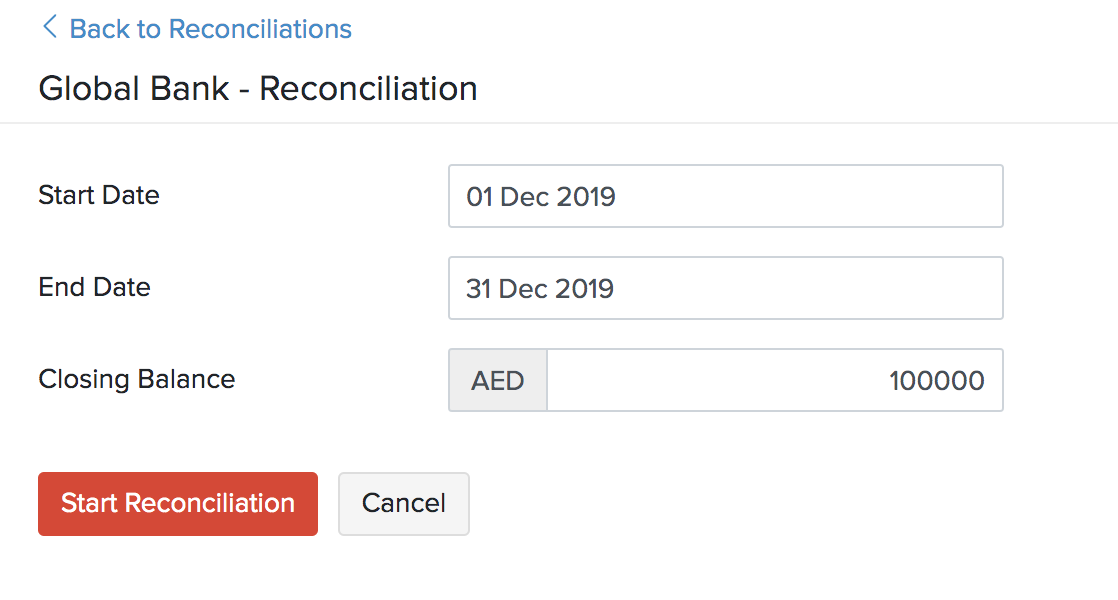Click inside the Start Date field
Viewport: 1118px width, 600px height.
[x=726, y=196]
